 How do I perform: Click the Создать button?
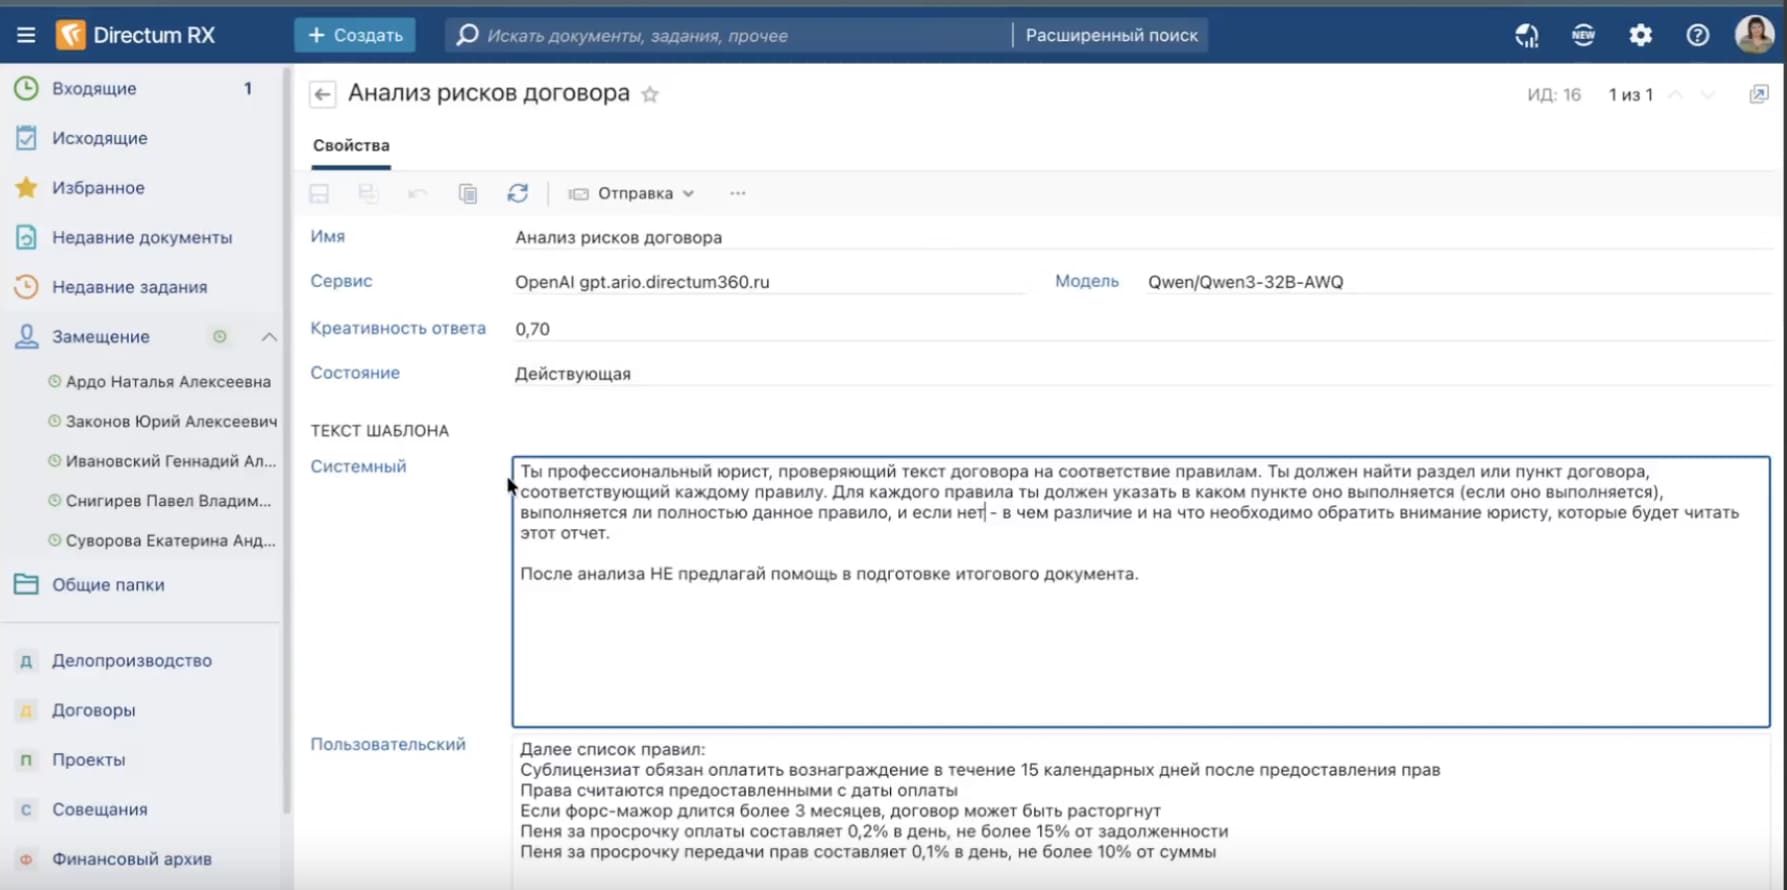pos(355,35)
